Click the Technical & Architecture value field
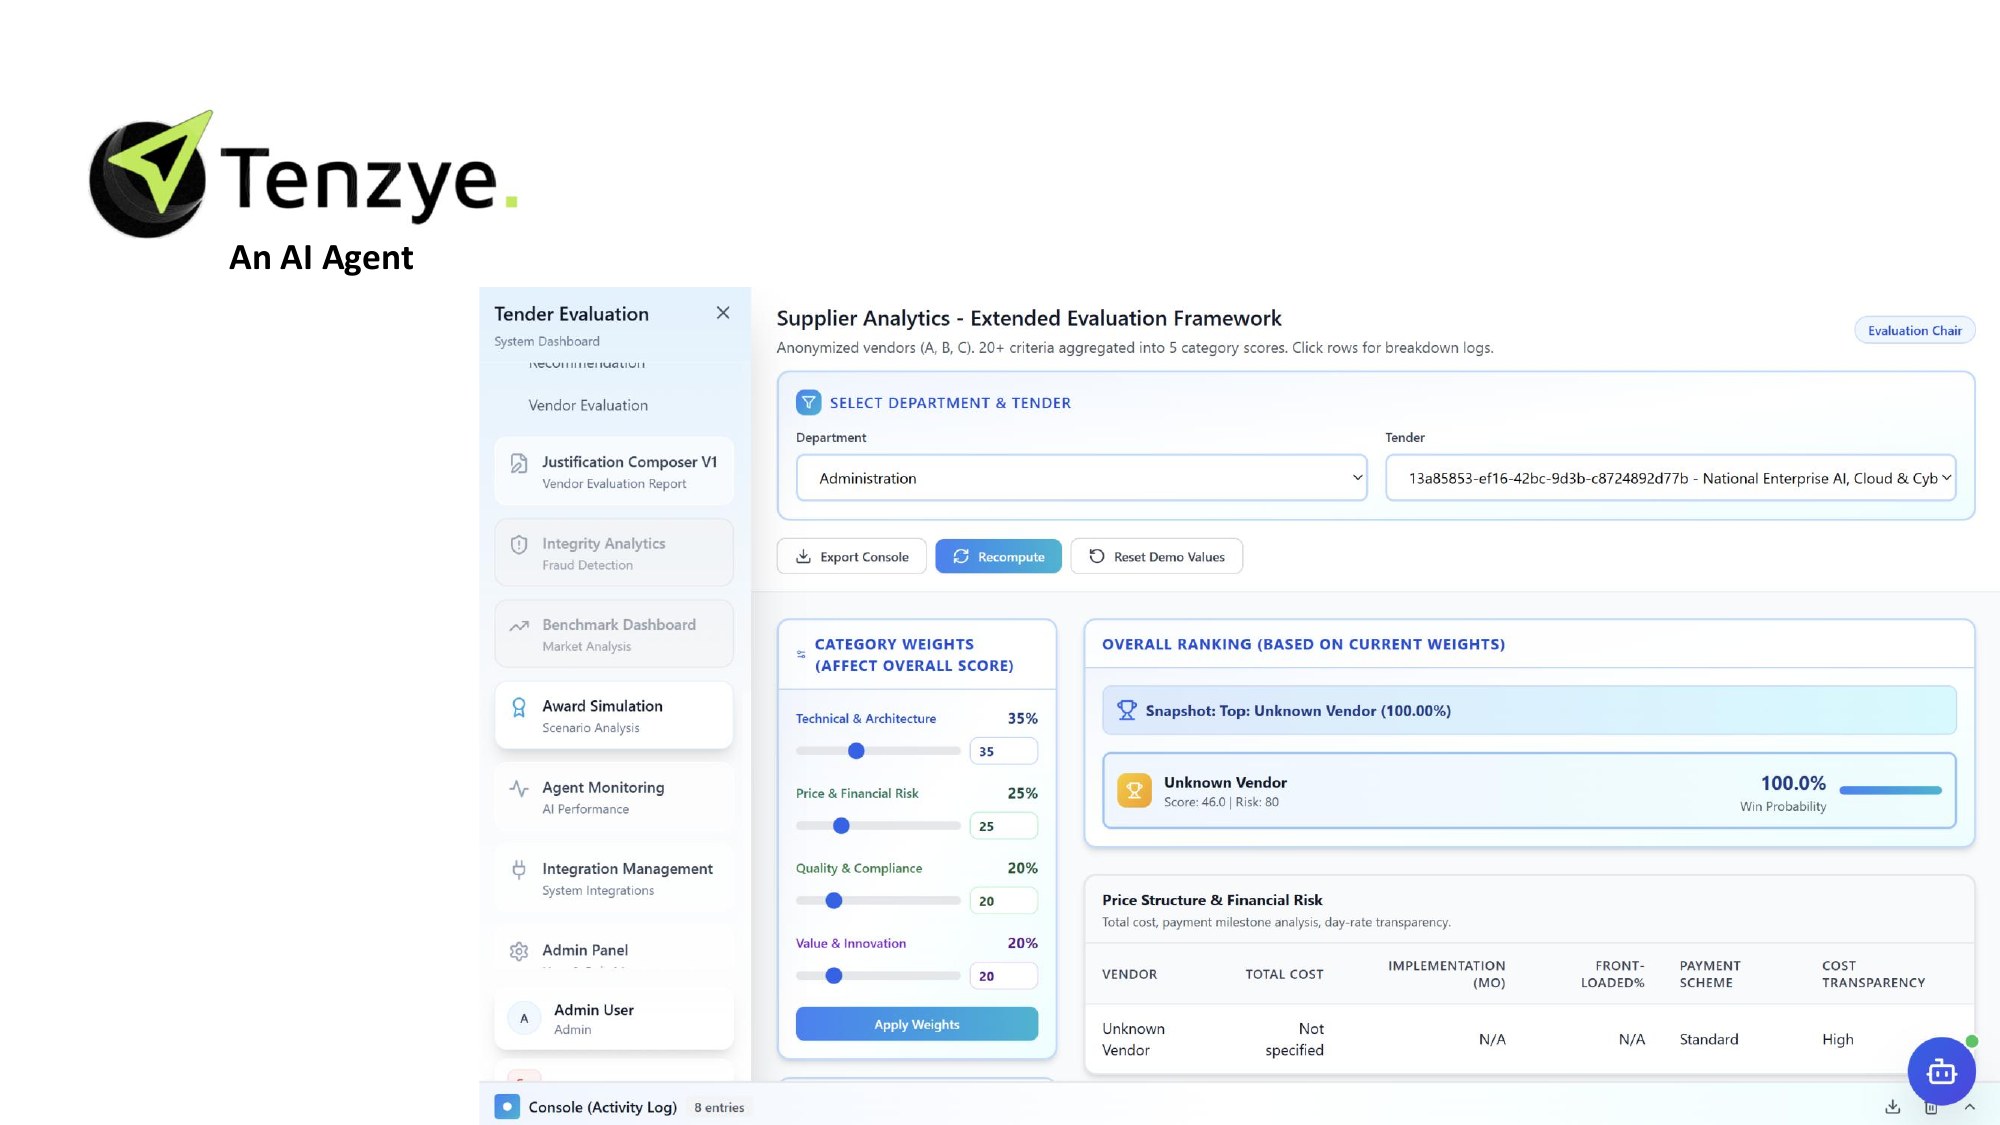2000x1125 pixels. point(1003,751)
